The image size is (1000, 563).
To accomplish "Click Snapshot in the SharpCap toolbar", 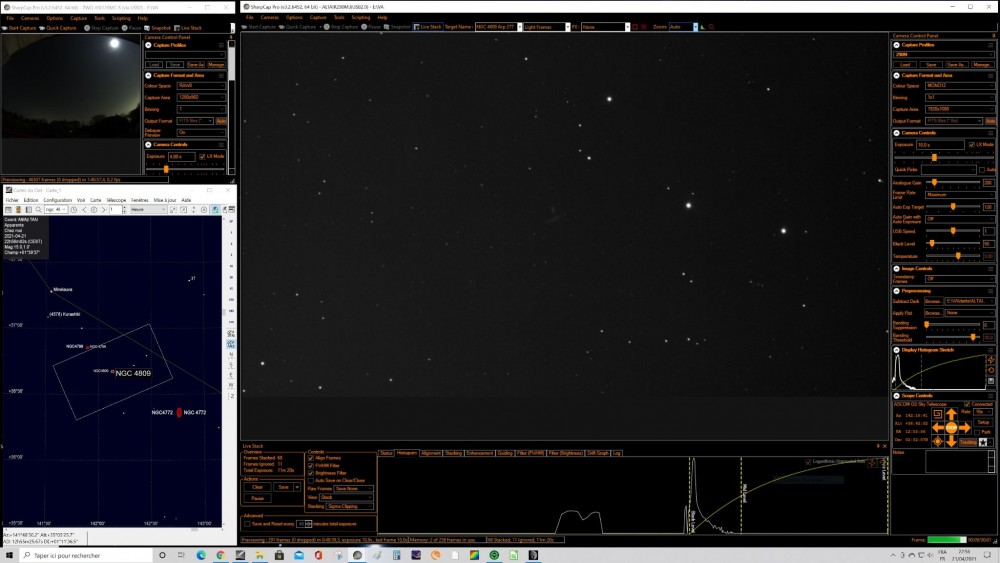I will click(397, 27).
